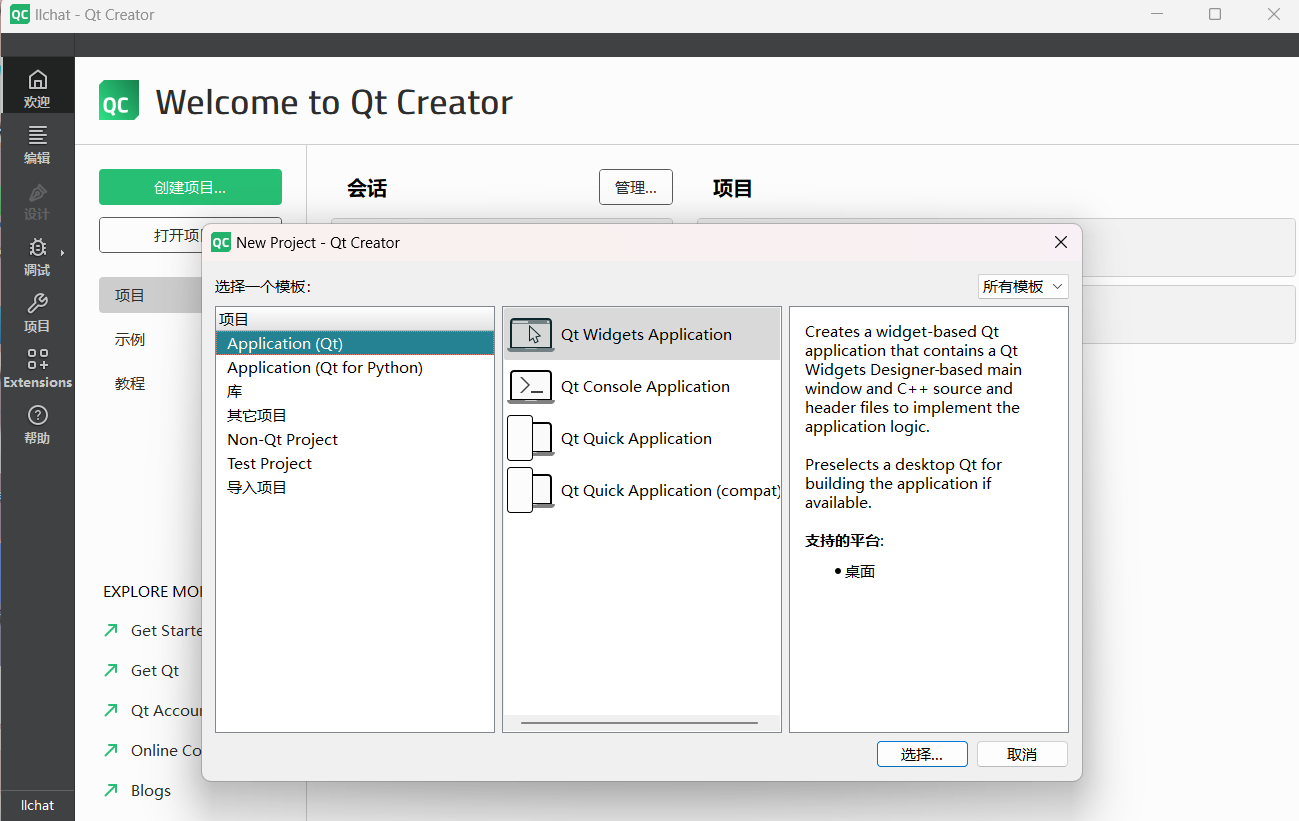Select the 其它项目 category
Image resolution: width=1299 pixels, height=821 pixels.
coord(355,415)
